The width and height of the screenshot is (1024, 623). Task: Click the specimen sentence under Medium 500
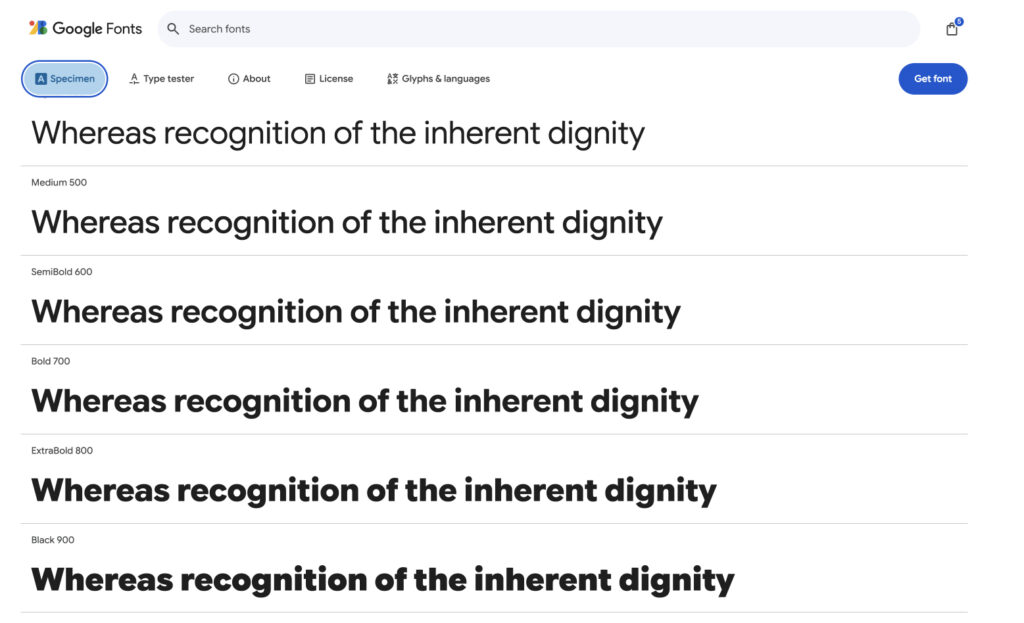point(347,222)
